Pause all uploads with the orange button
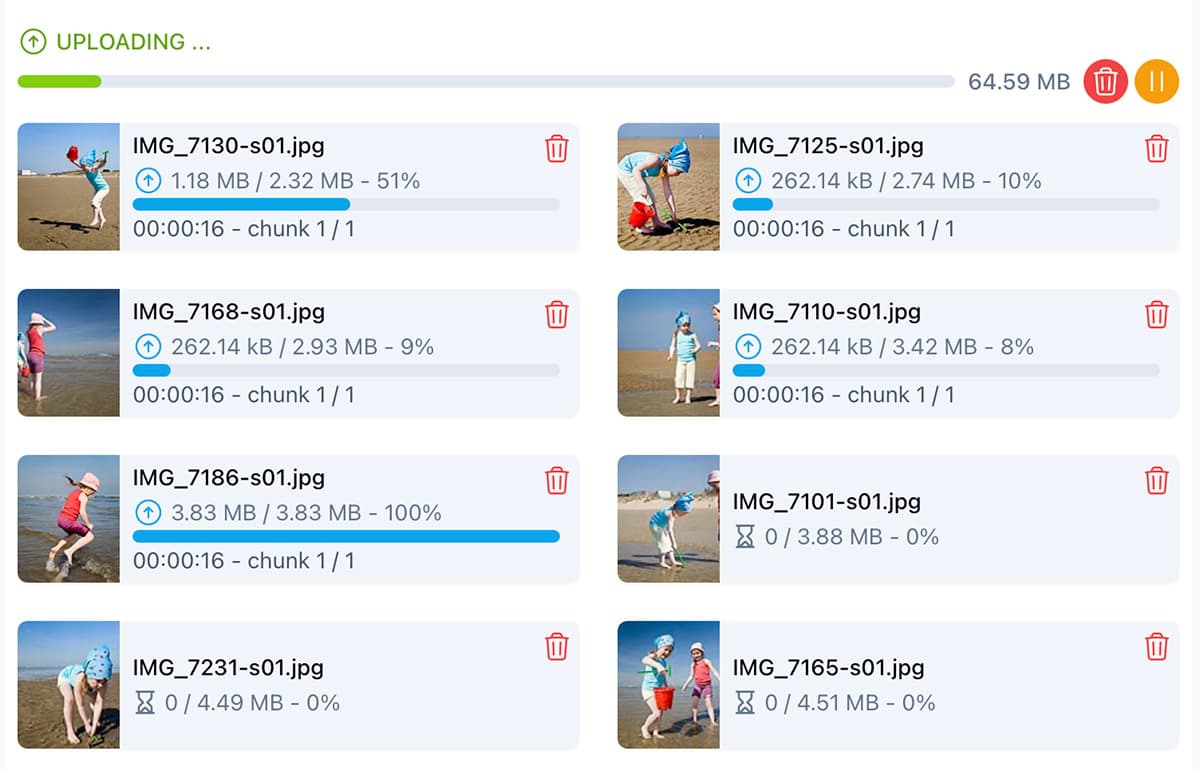 (1156, 81)
